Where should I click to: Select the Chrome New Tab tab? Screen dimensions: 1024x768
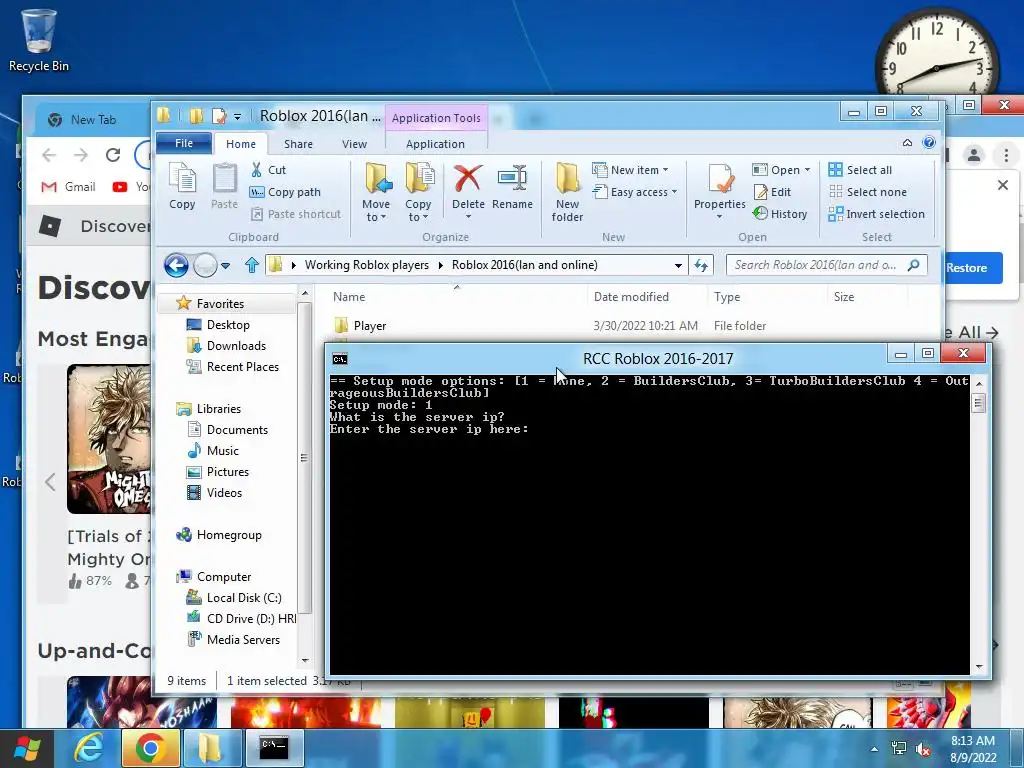93,120
